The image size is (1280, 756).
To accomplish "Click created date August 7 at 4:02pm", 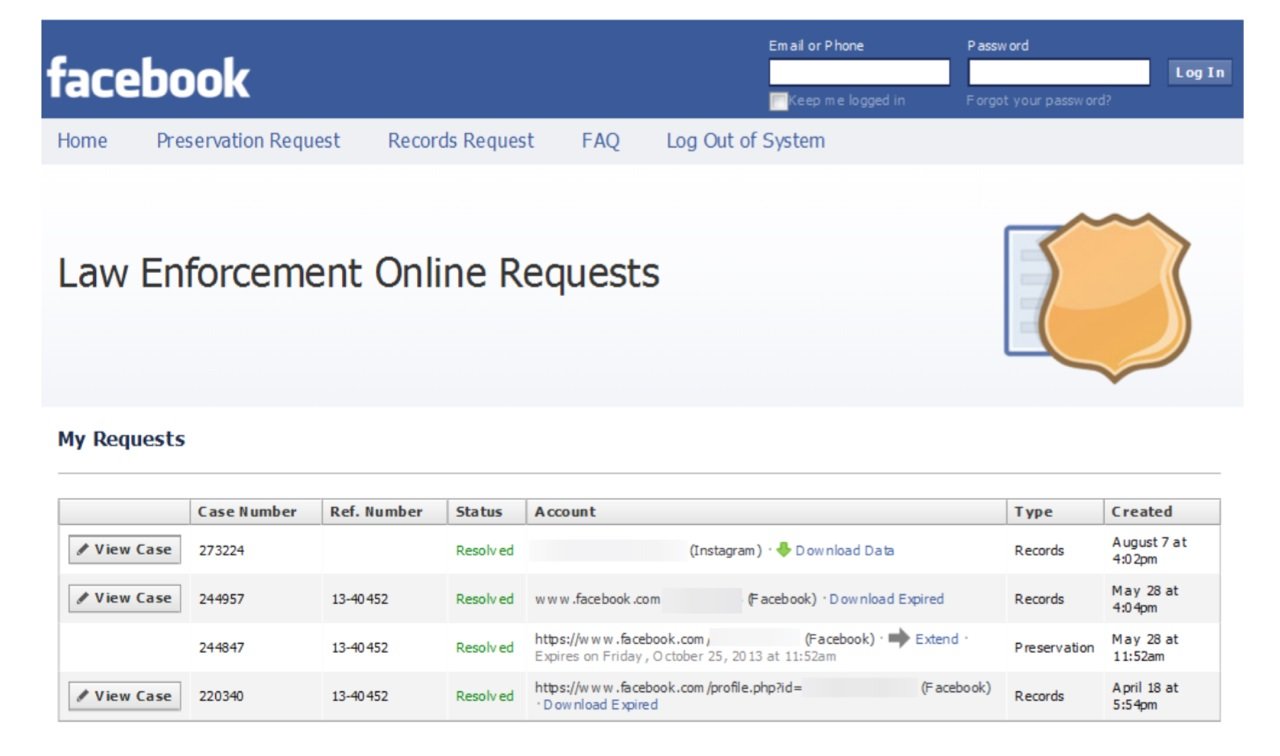I will point(1149,550).
